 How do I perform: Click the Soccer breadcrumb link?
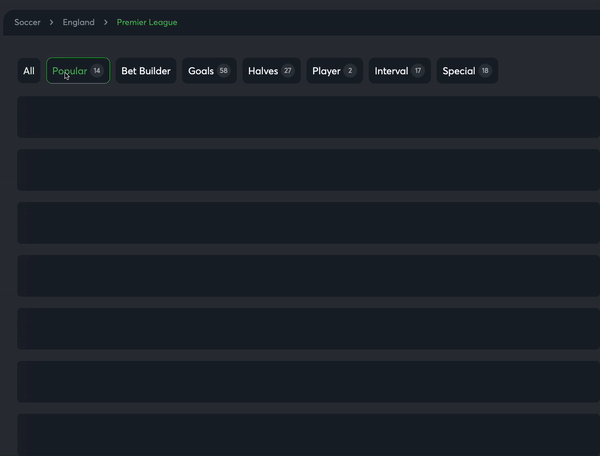pyautogui.click(x=27, y=22)
